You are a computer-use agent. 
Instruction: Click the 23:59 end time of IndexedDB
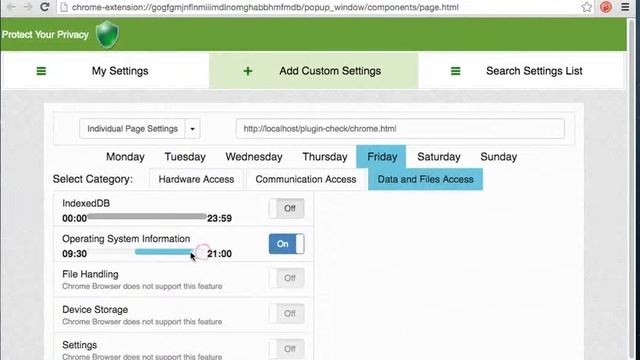[219, 218]
